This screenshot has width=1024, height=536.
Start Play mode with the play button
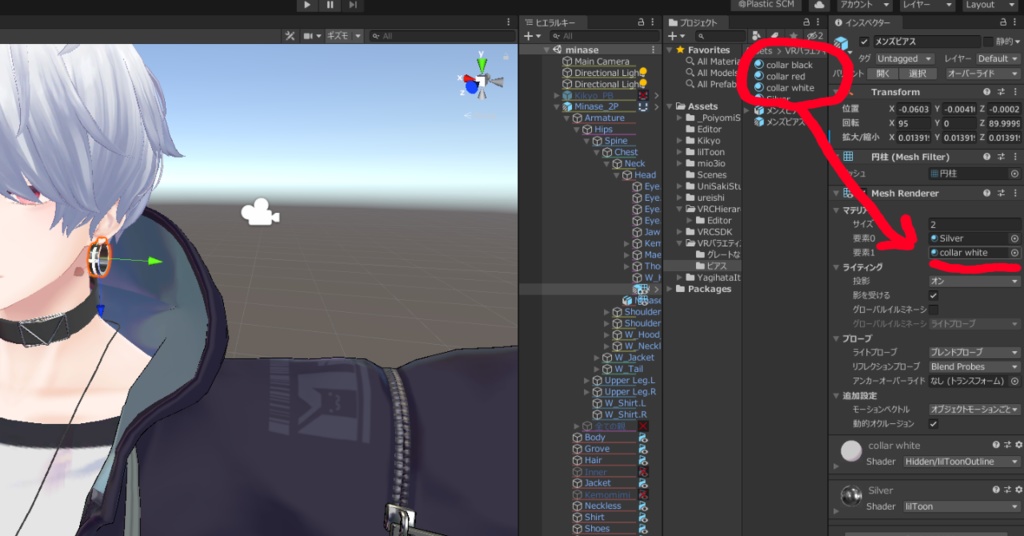tap(306, 5)
